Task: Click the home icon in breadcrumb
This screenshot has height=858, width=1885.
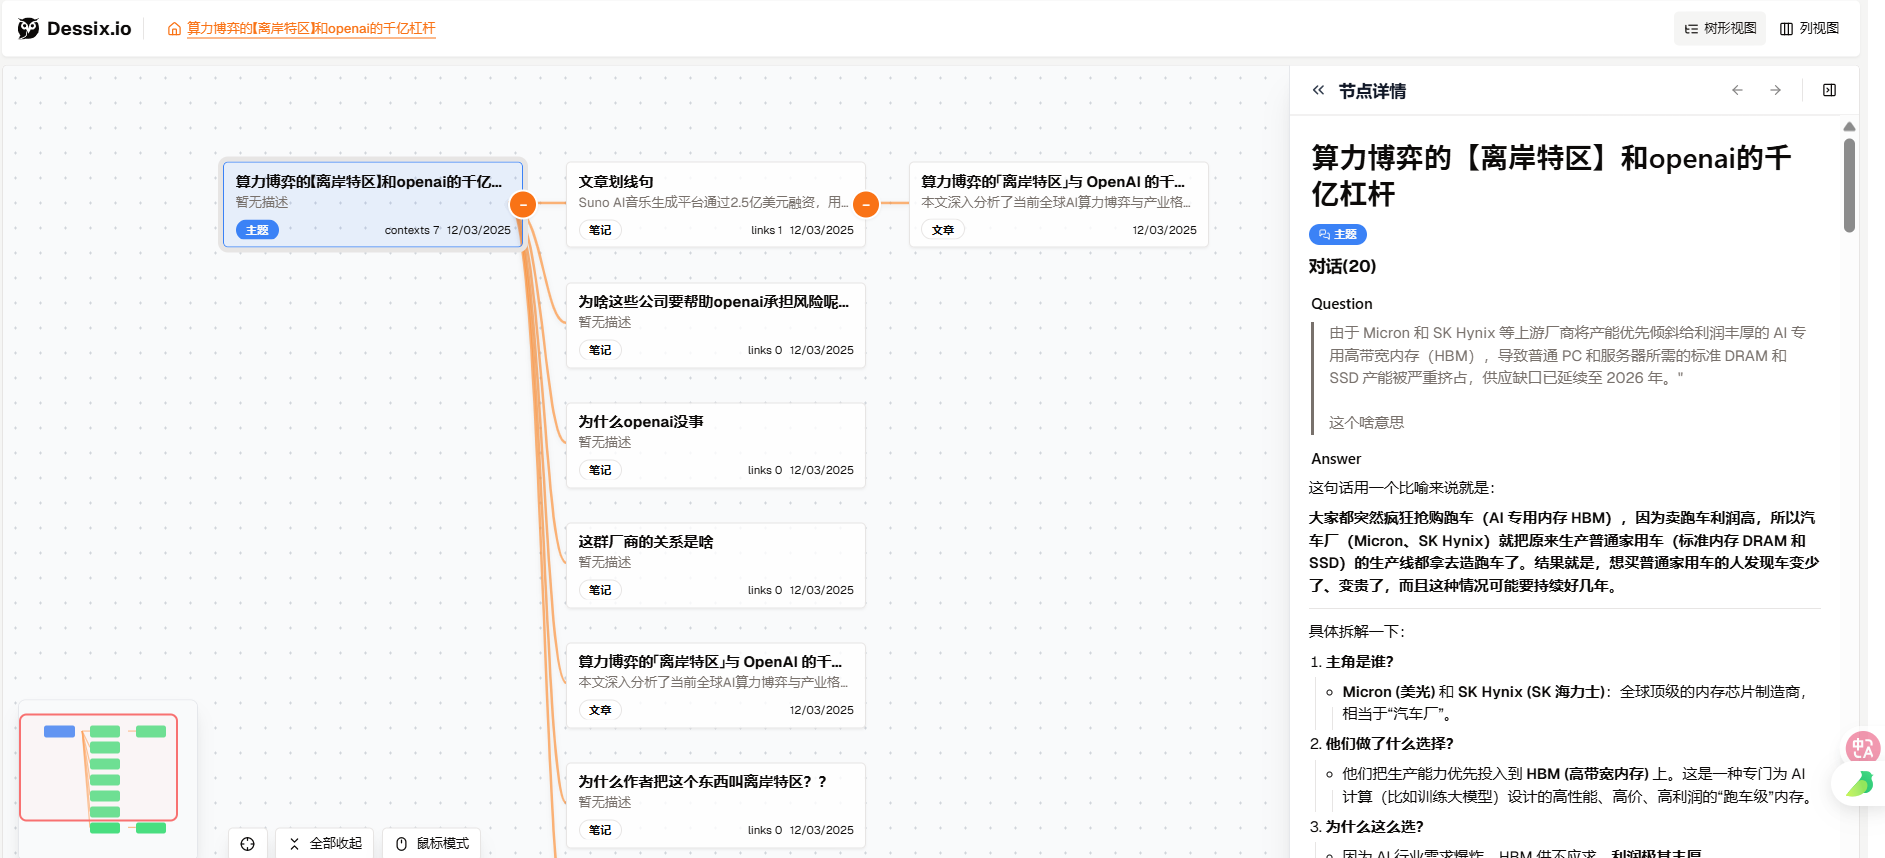Action: (174, 29)
